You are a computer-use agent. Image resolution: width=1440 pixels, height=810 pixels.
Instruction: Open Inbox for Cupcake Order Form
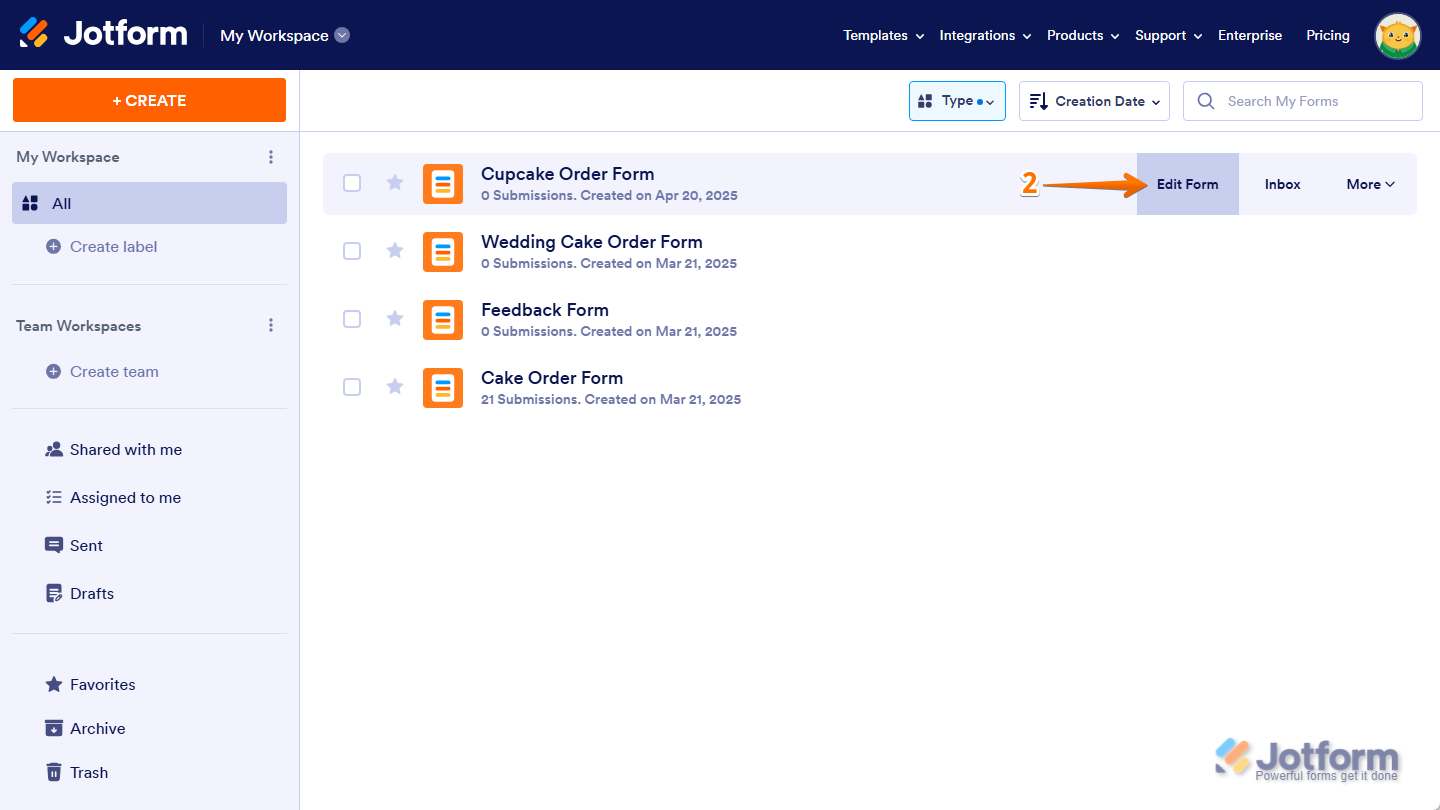click(1283, 184)
